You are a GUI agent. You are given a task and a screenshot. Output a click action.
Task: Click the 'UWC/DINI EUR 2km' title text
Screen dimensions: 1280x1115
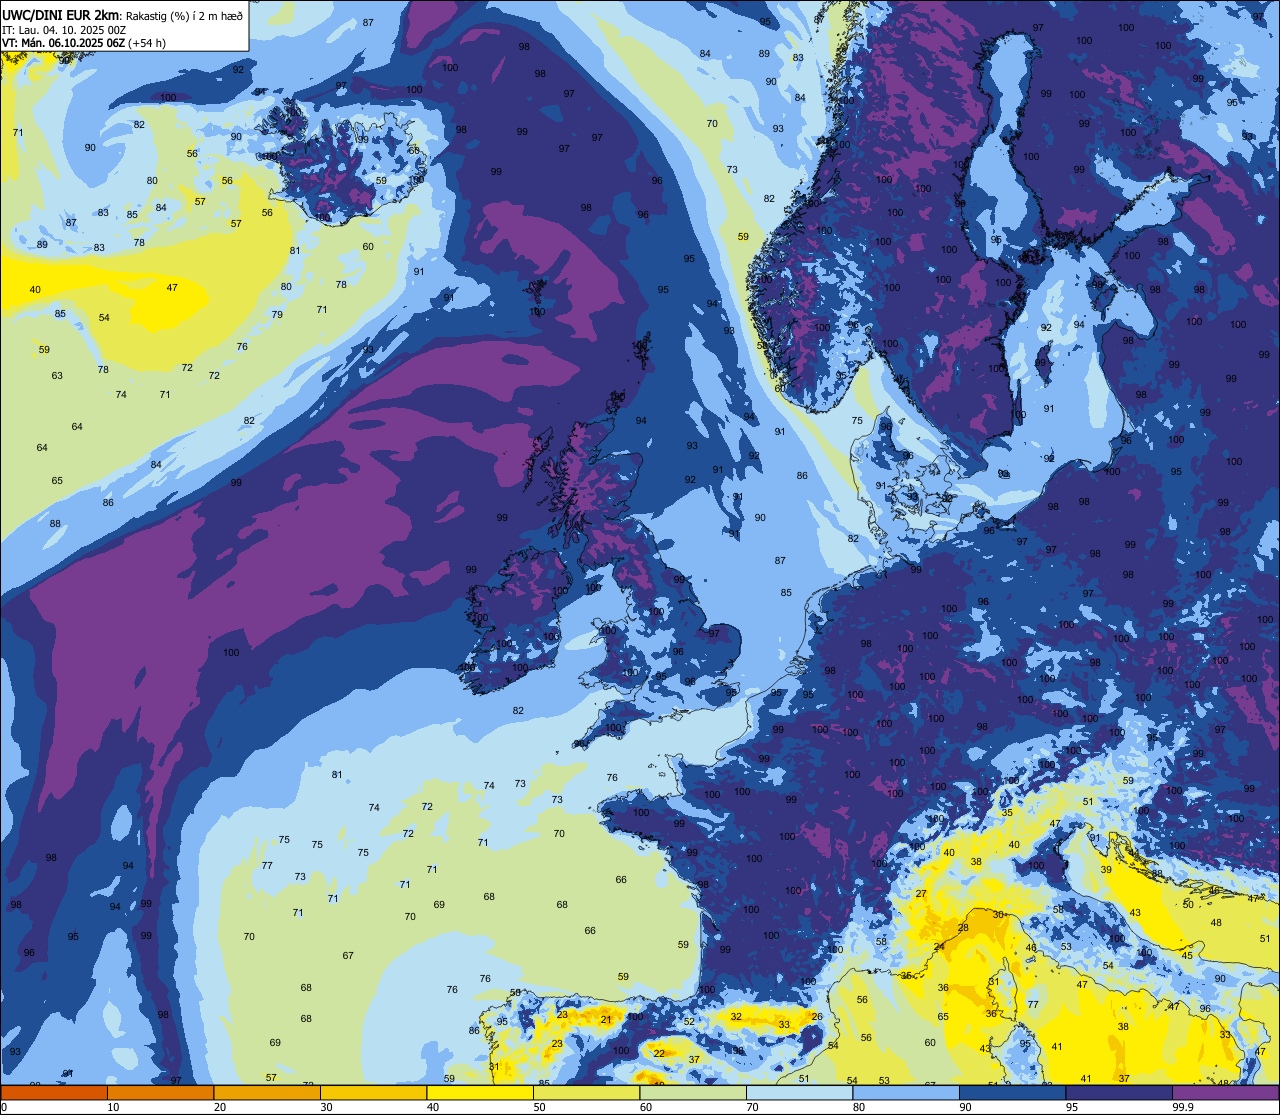click(x=60, y=15)
